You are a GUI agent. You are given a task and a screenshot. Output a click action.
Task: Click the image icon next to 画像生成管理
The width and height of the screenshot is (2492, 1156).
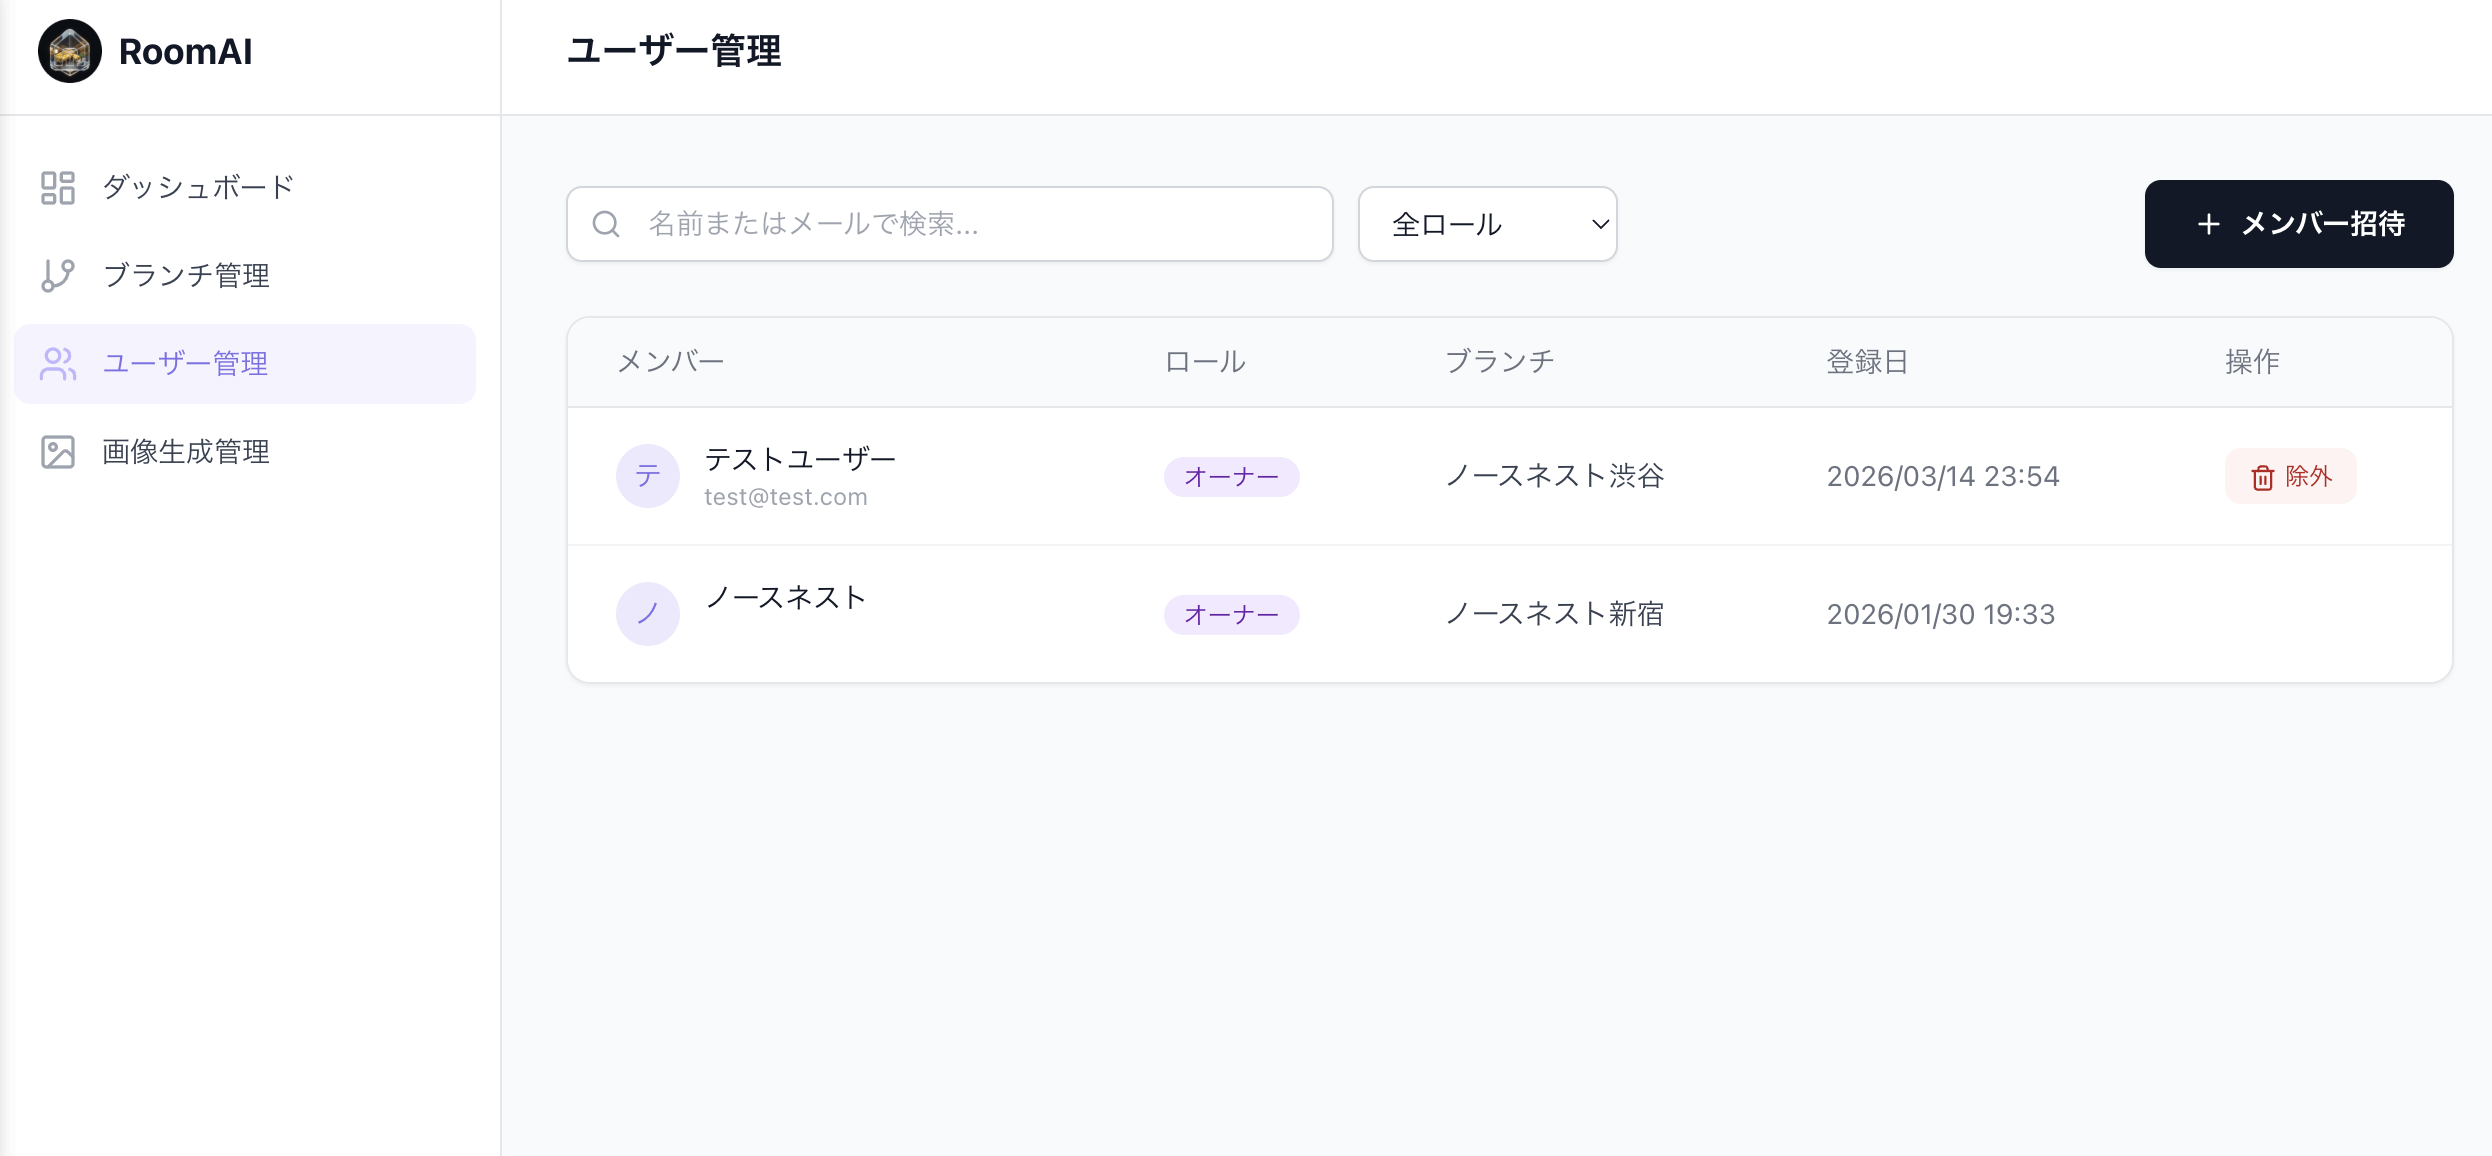[x=57, y=451]
